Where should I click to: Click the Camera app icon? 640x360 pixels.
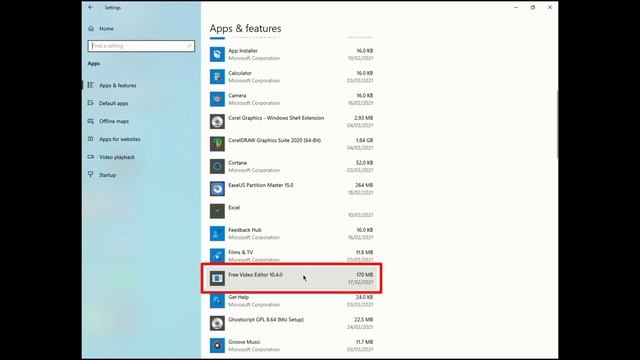(x=217, y=99)
